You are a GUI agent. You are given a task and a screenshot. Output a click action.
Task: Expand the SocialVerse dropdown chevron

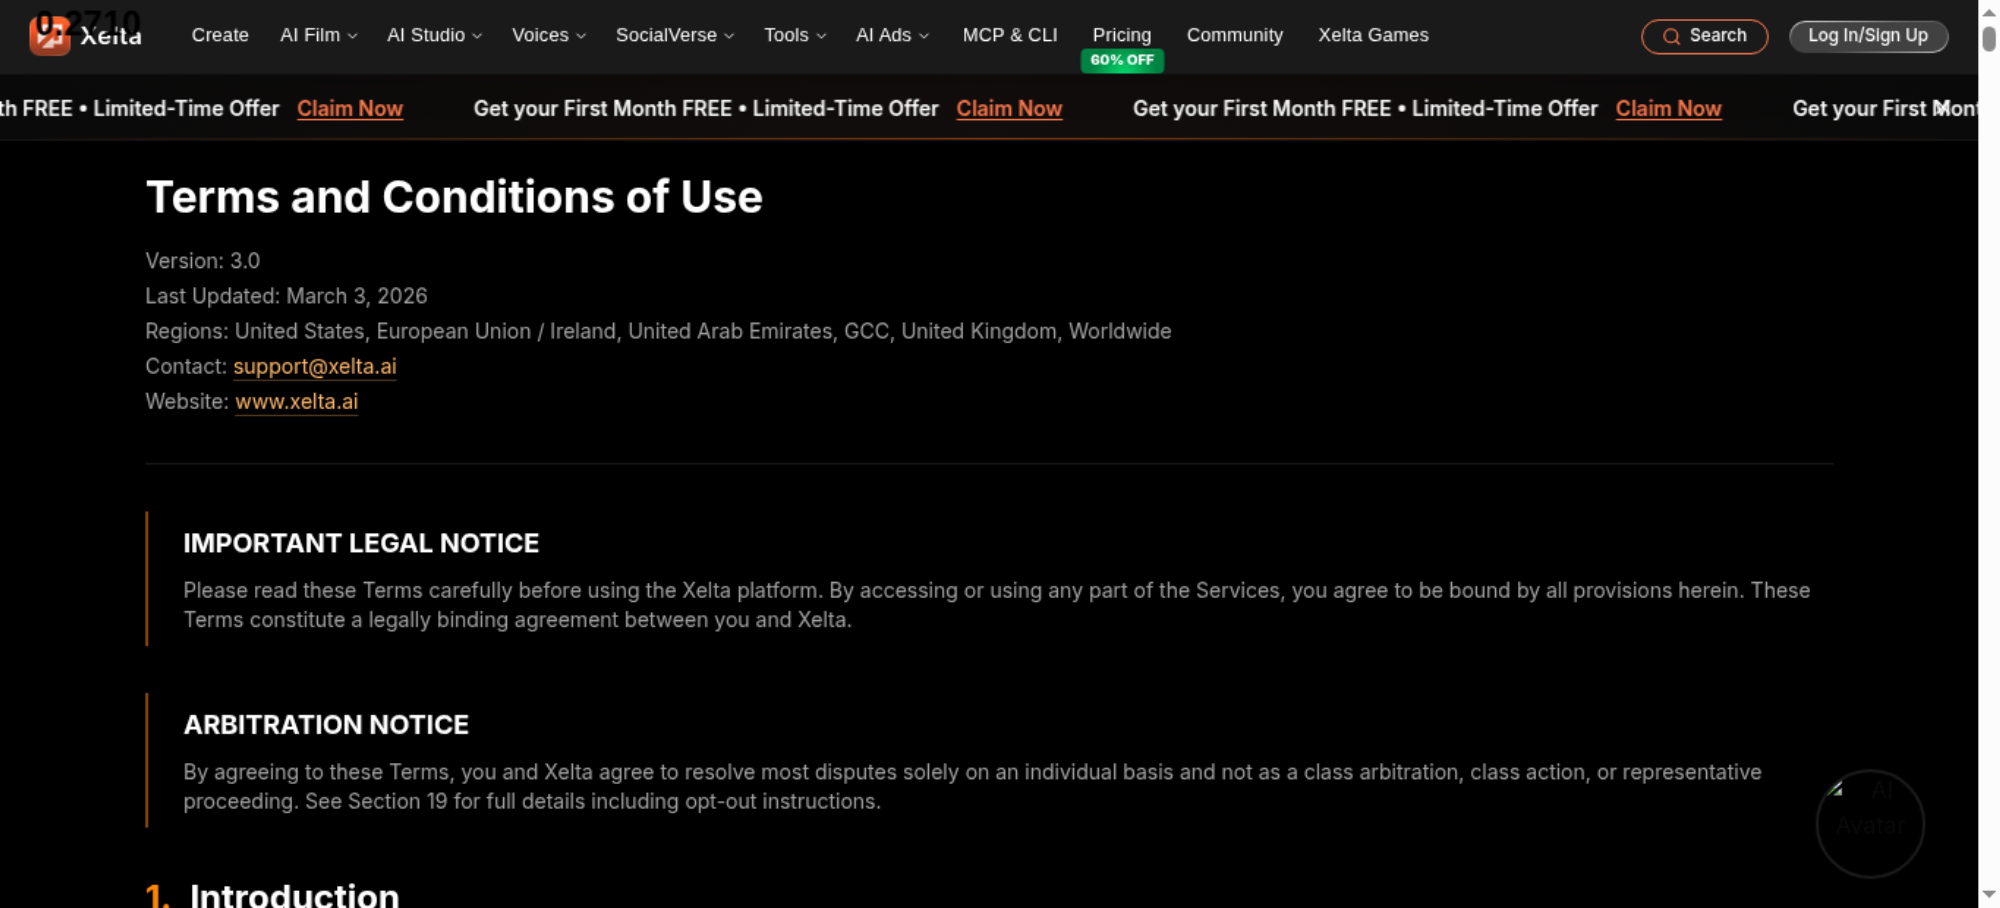pos(729,36)
